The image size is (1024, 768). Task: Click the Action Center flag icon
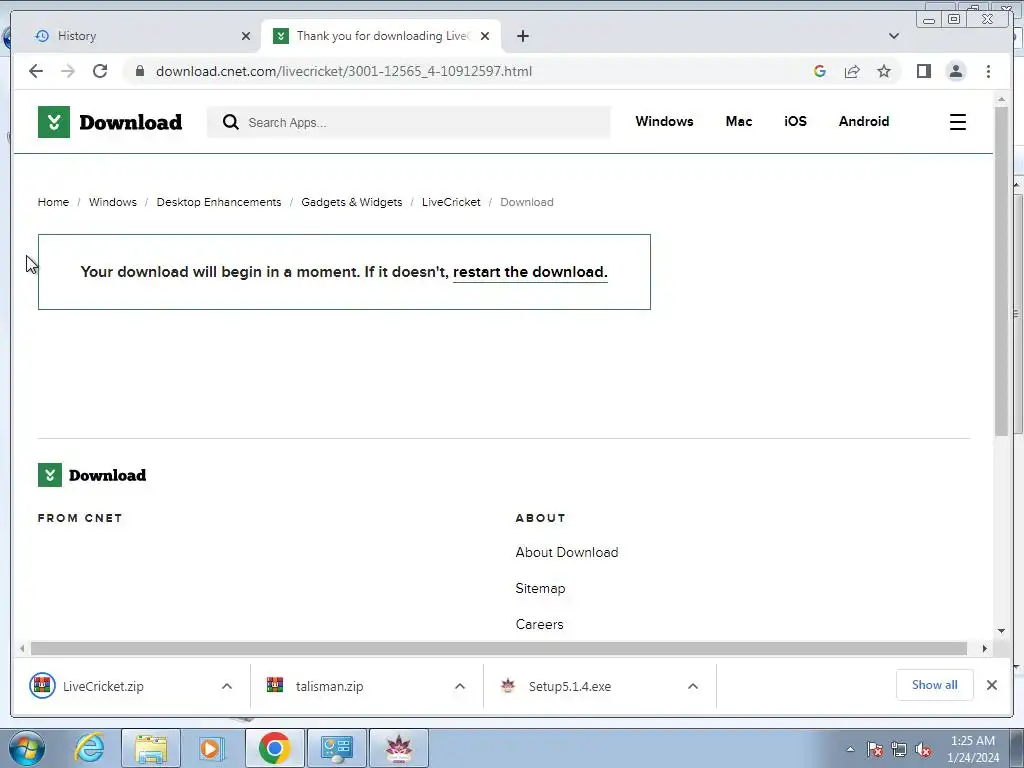(874, 749)
